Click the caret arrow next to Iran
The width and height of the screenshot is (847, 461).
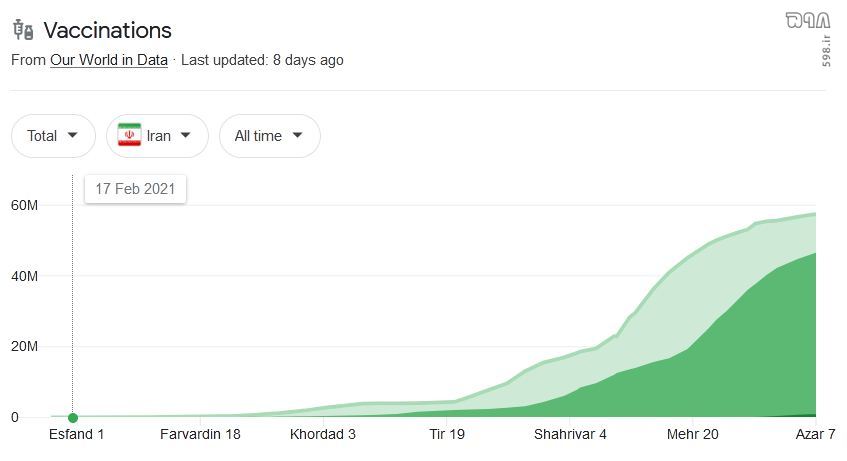coord(185,135)
